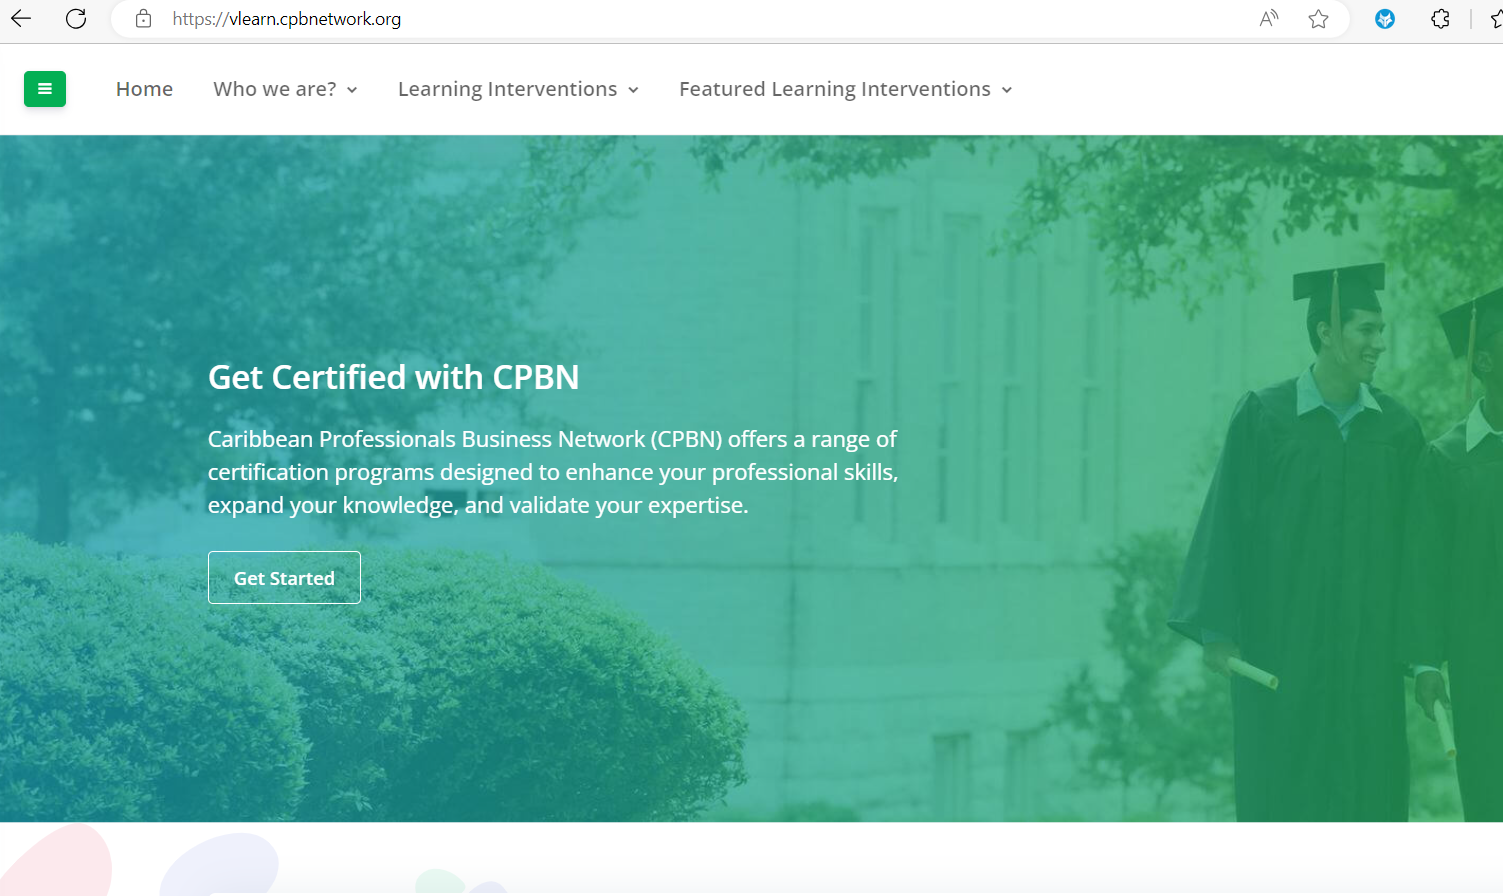The height and width of the screenshot is (896, 1503).
Task: Reload the page with the refresh icon
Action: [76, 19]
